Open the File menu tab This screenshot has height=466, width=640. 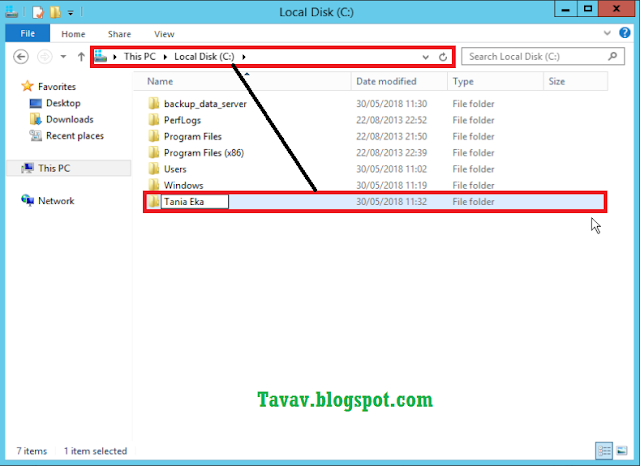pyautogui.click(x=27, y=33)
